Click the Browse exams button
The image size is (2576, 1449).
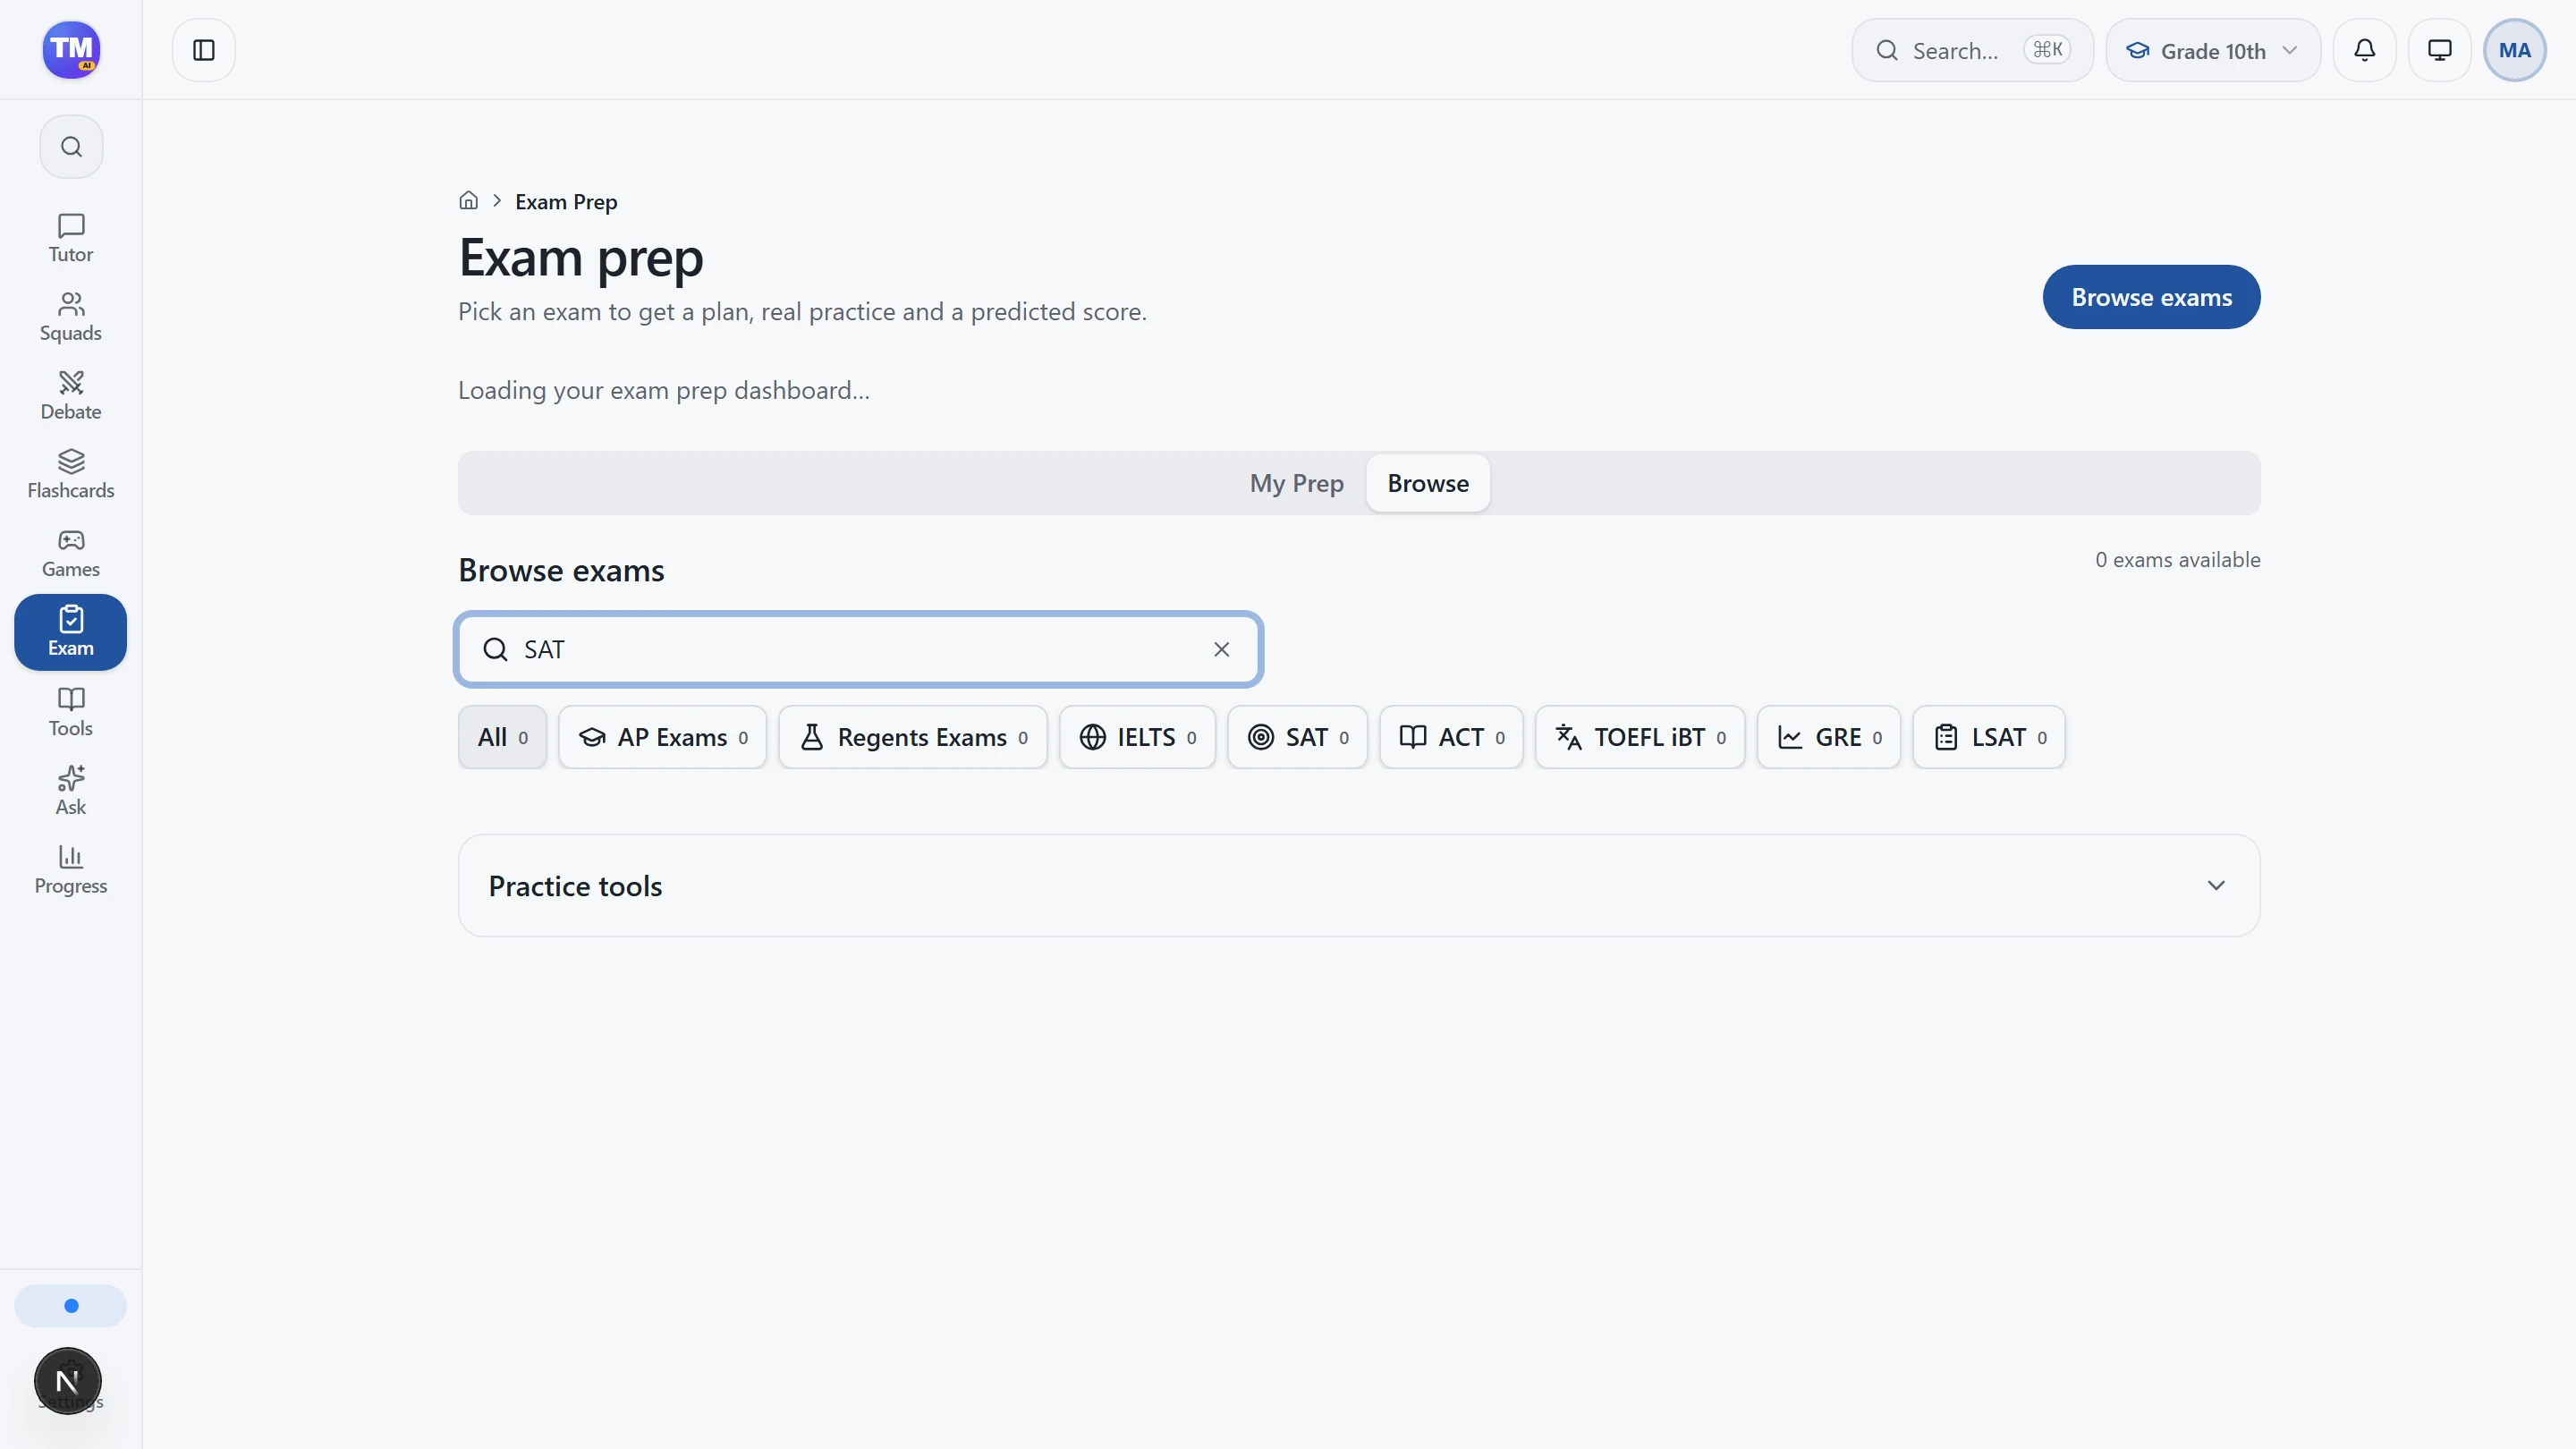click(x=2151, y=297)
